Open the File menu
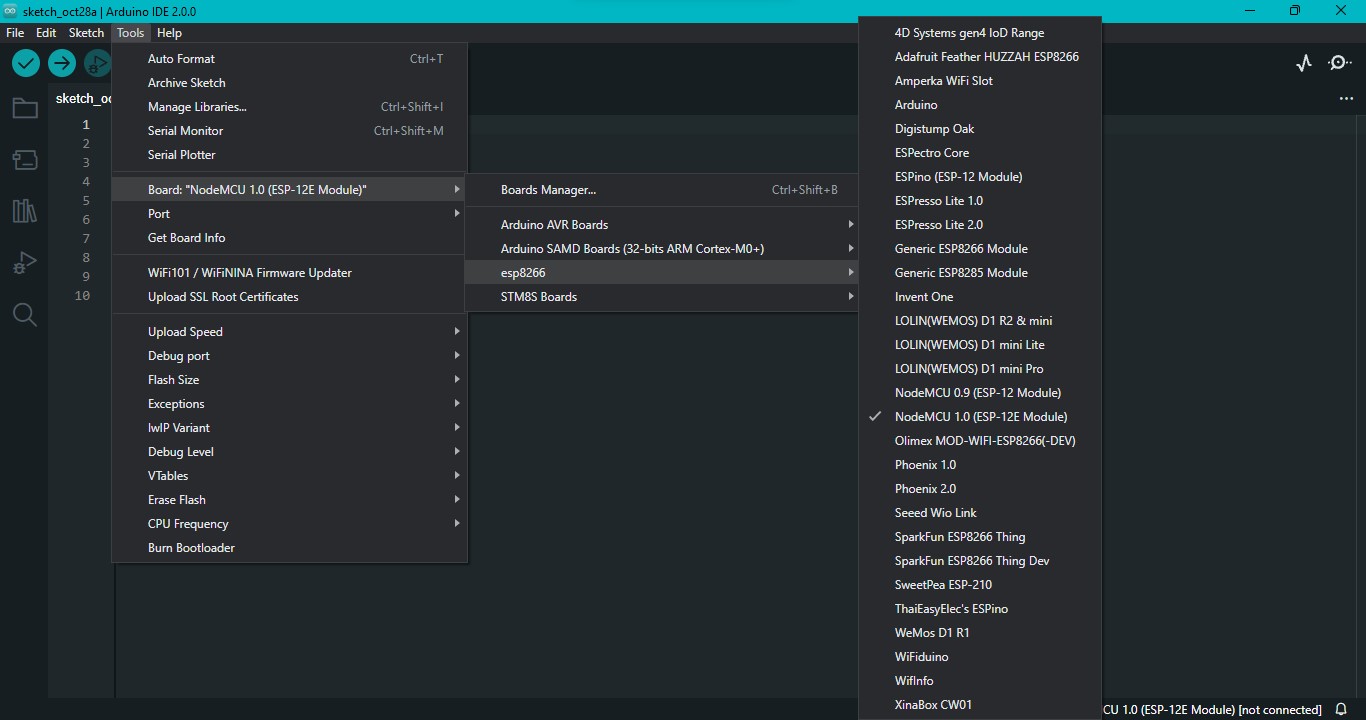Viewport: 1366px width, 720px height. [x=15, y=33]
